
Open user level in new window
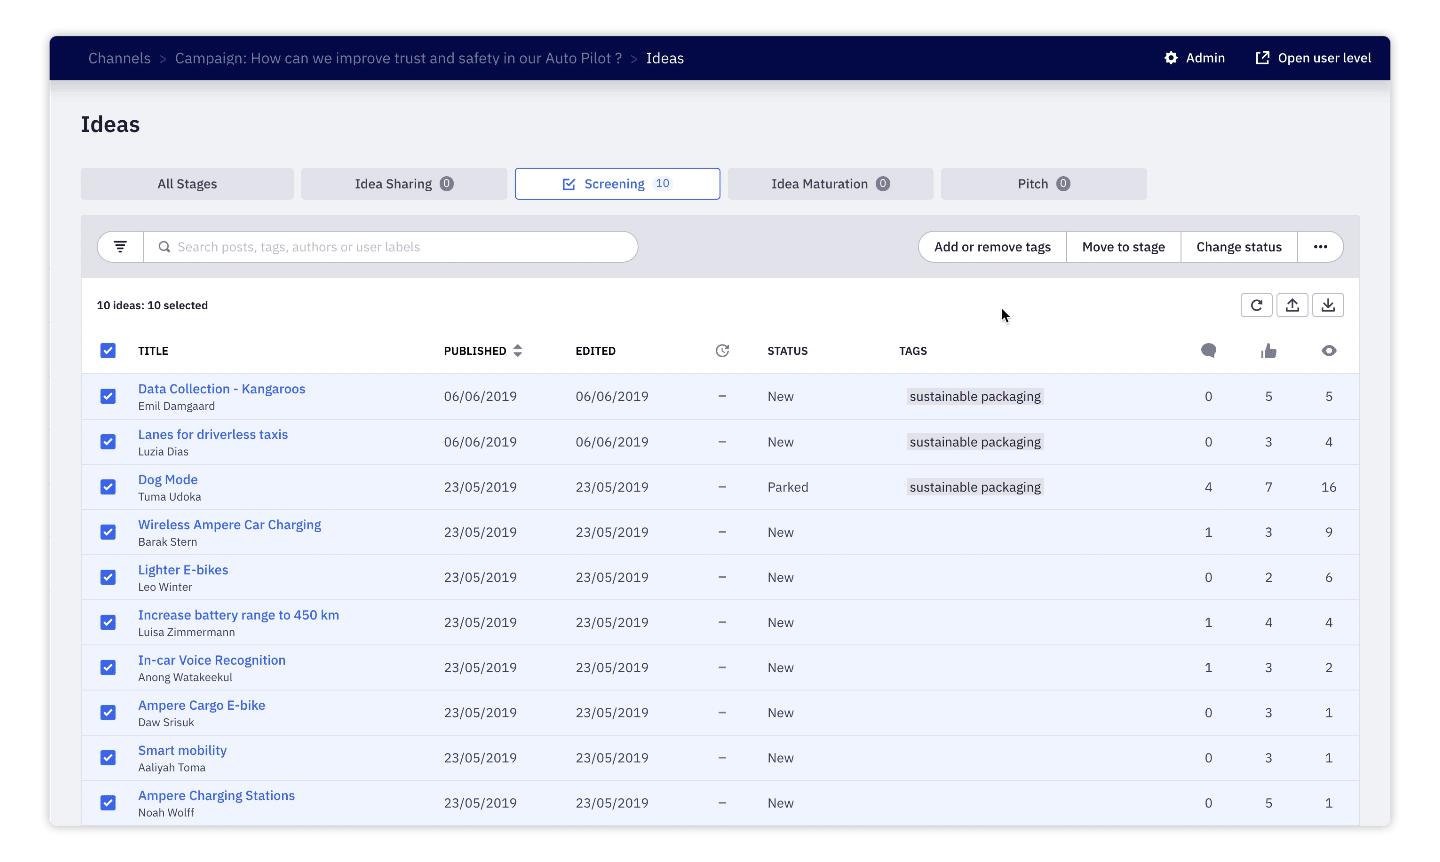(1313, 58)
